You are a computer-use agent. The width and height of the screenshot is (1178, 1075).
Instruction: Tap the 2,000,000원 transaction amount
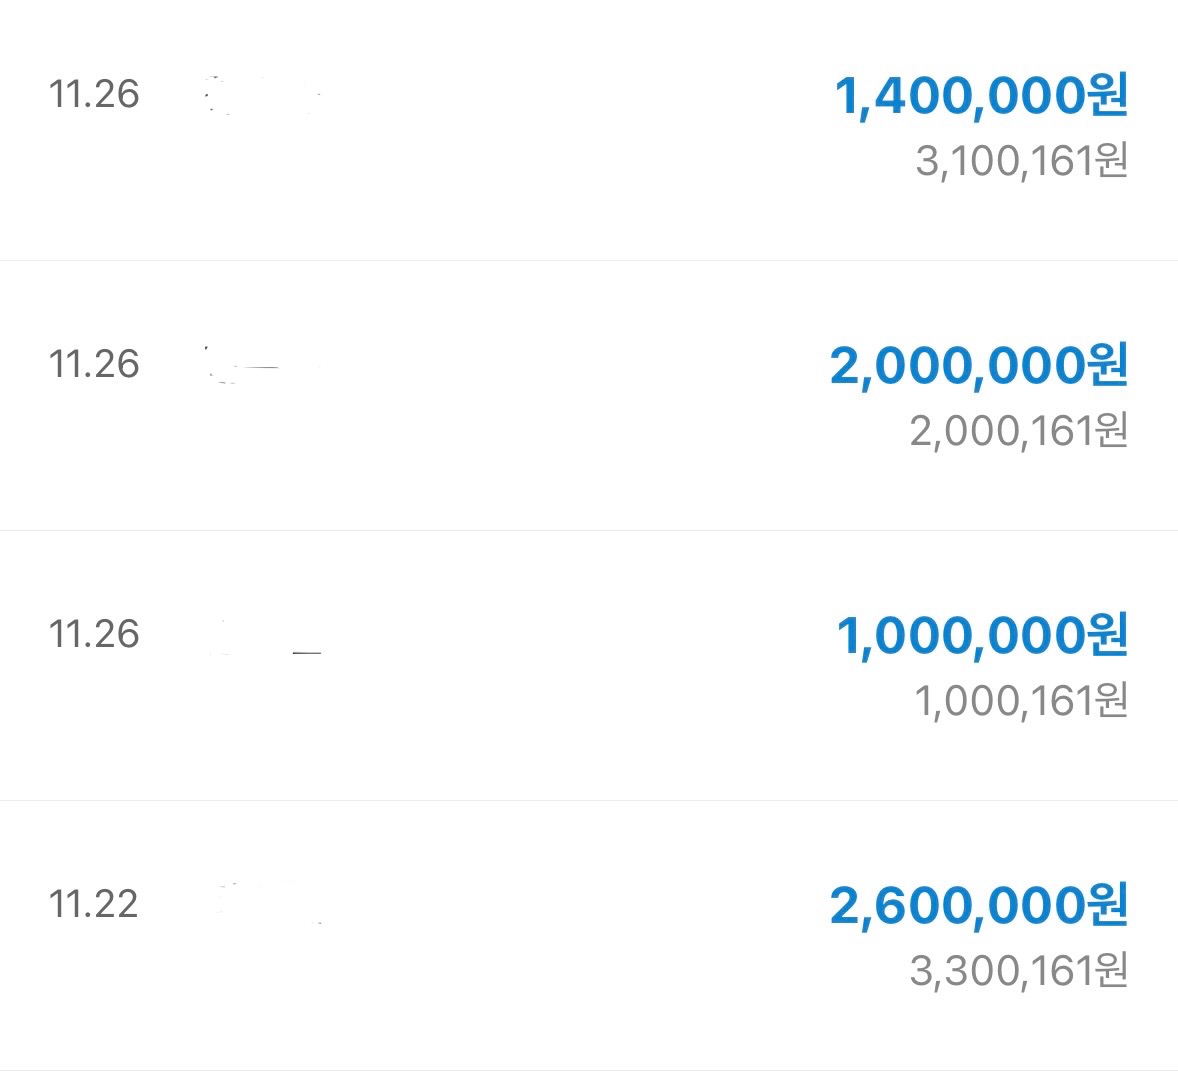(978, 366)
